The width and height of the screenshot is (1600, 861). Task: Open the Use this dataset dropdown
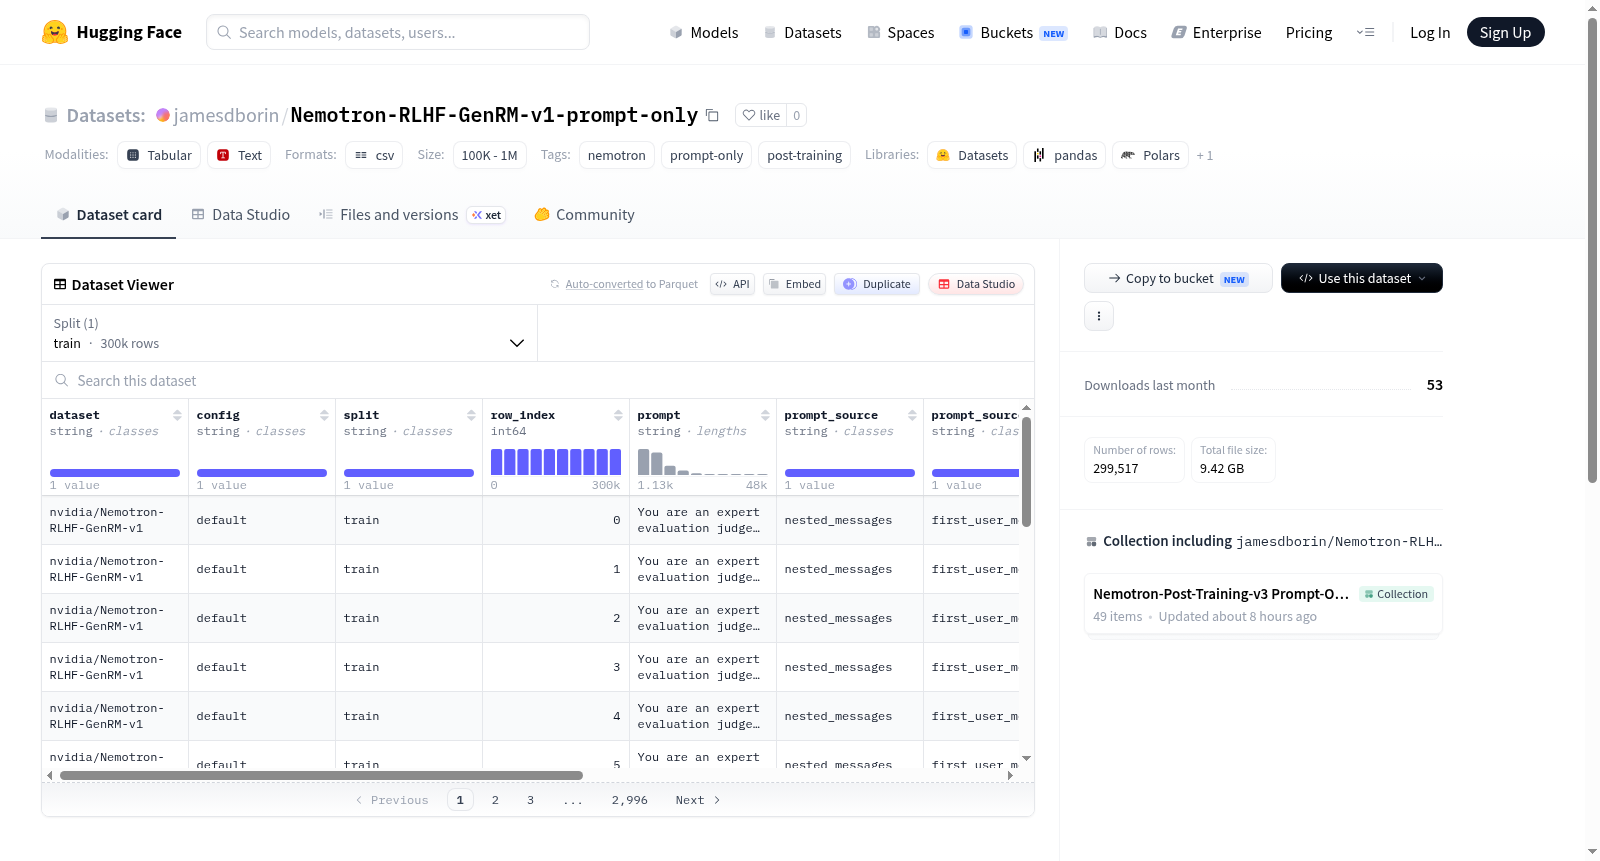(x=1361, y=278)
